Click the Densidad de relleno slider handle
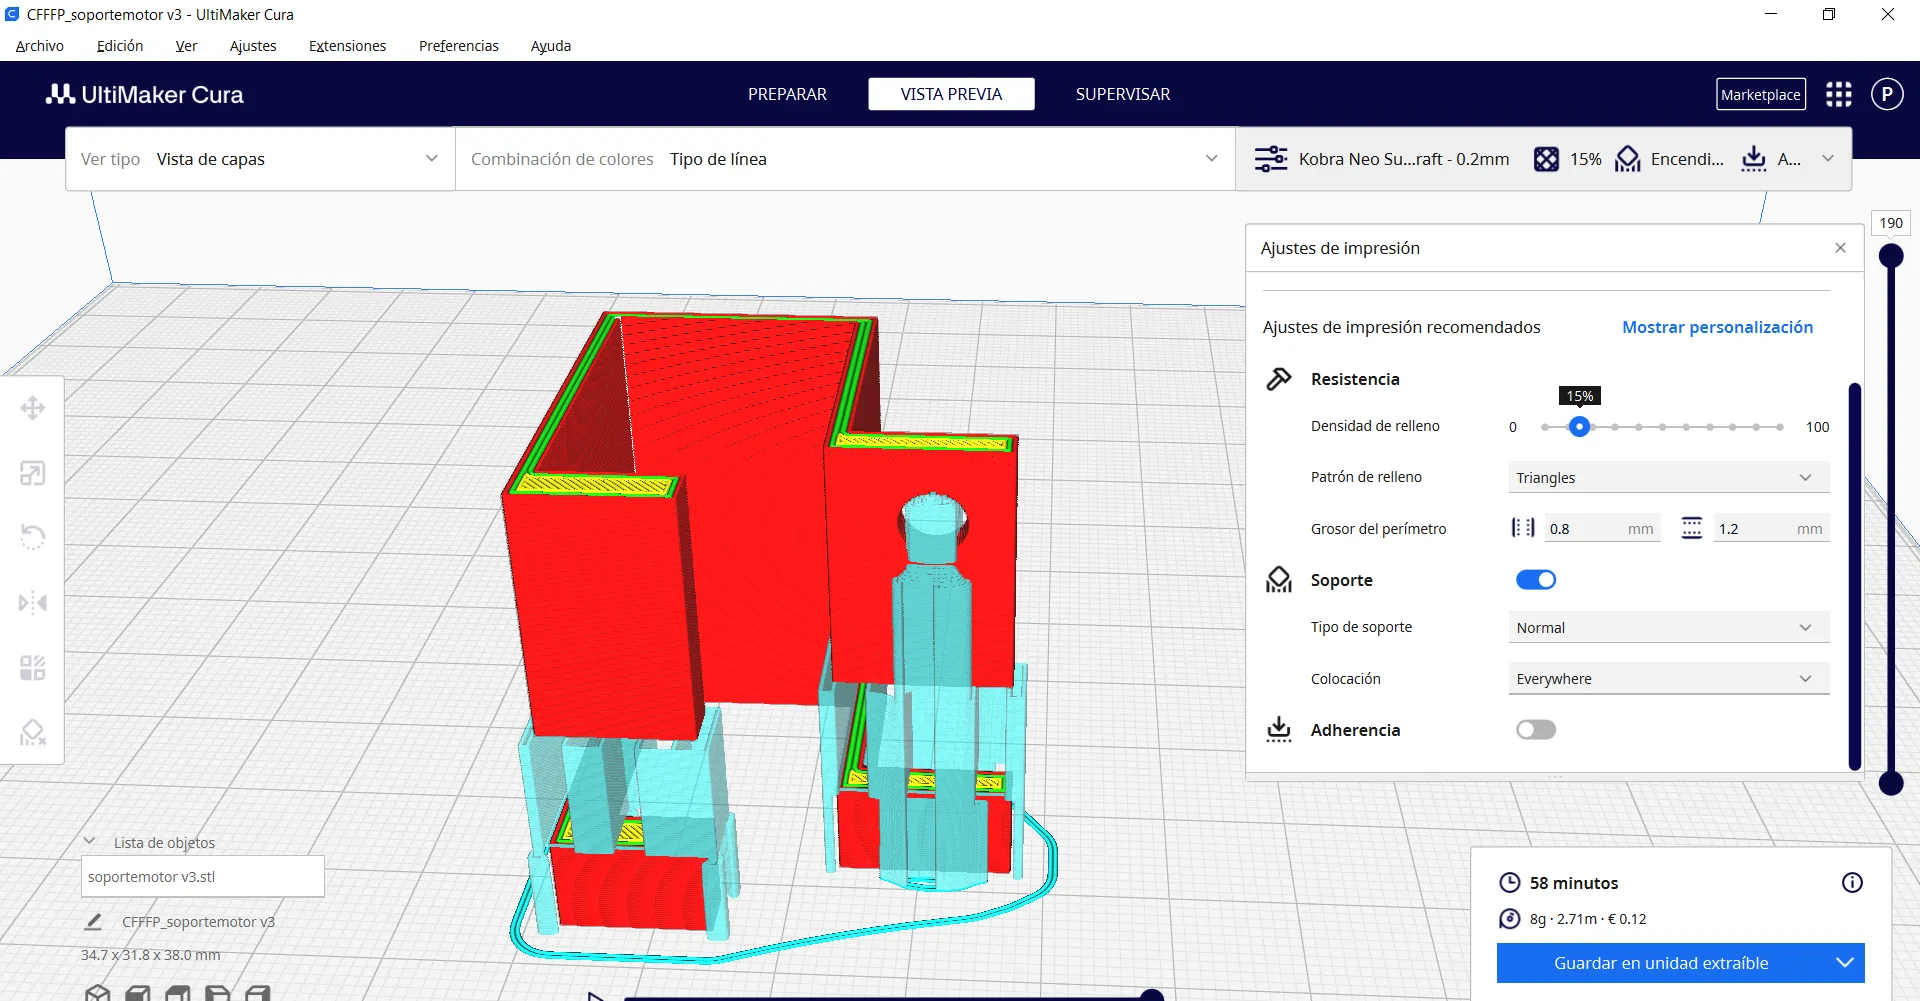 tap(1579, 427)
